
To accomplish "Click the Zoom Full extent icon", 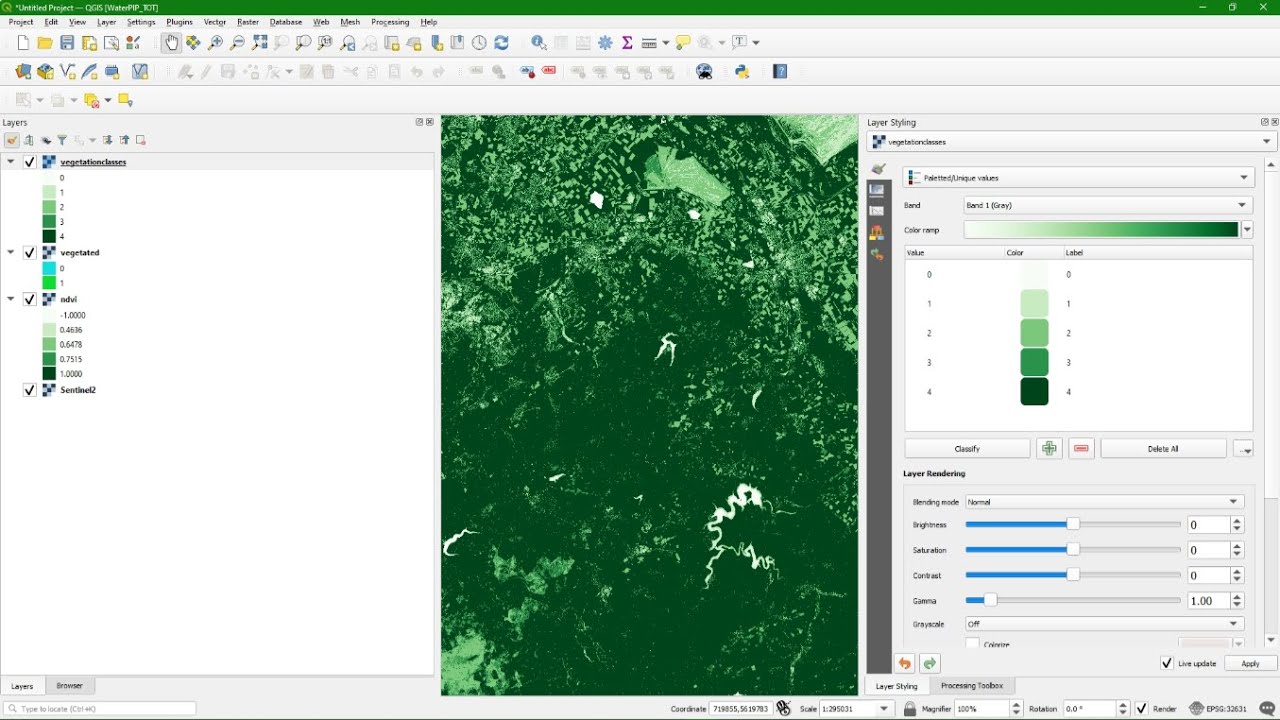I will coord(260,43).
